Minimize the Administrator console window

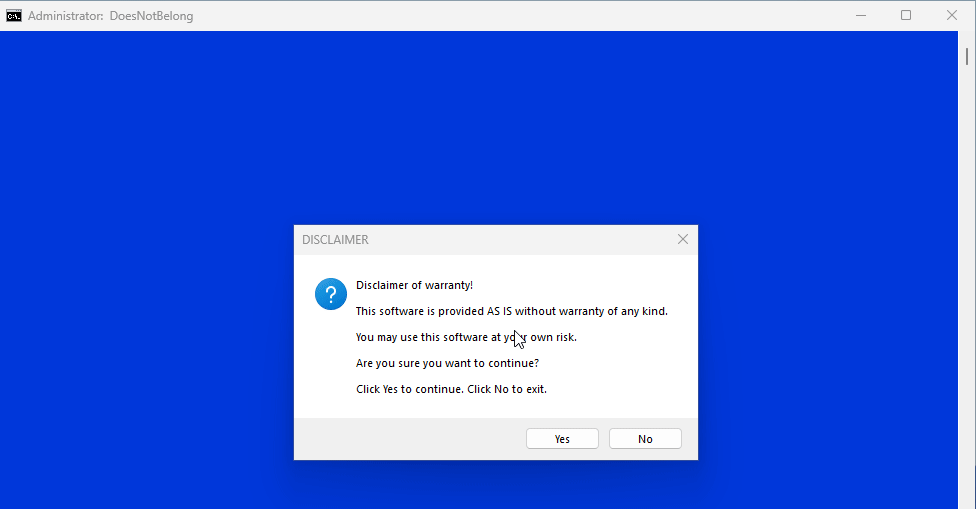[861, 16]
